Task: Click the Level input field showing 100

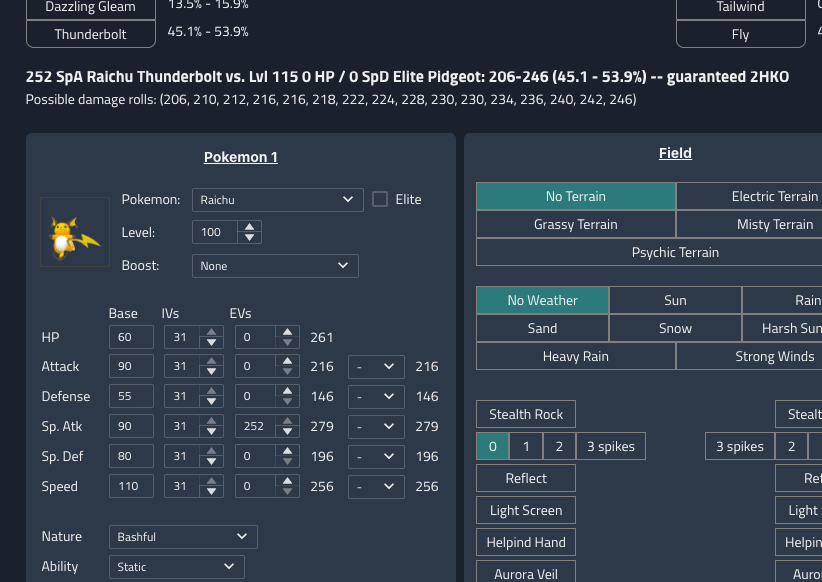Action: click(x=215, y=232)
